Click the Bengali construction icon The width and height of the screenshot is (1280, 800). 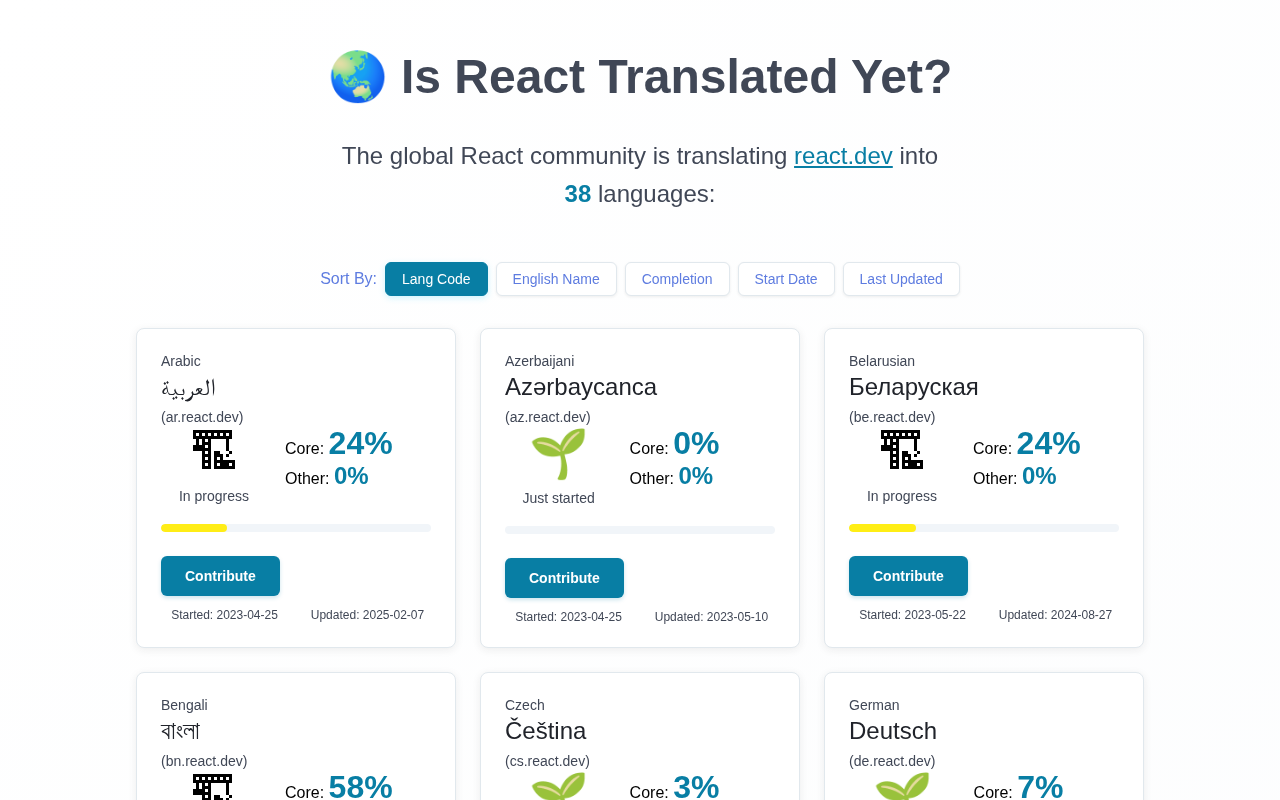coord(213,787)
